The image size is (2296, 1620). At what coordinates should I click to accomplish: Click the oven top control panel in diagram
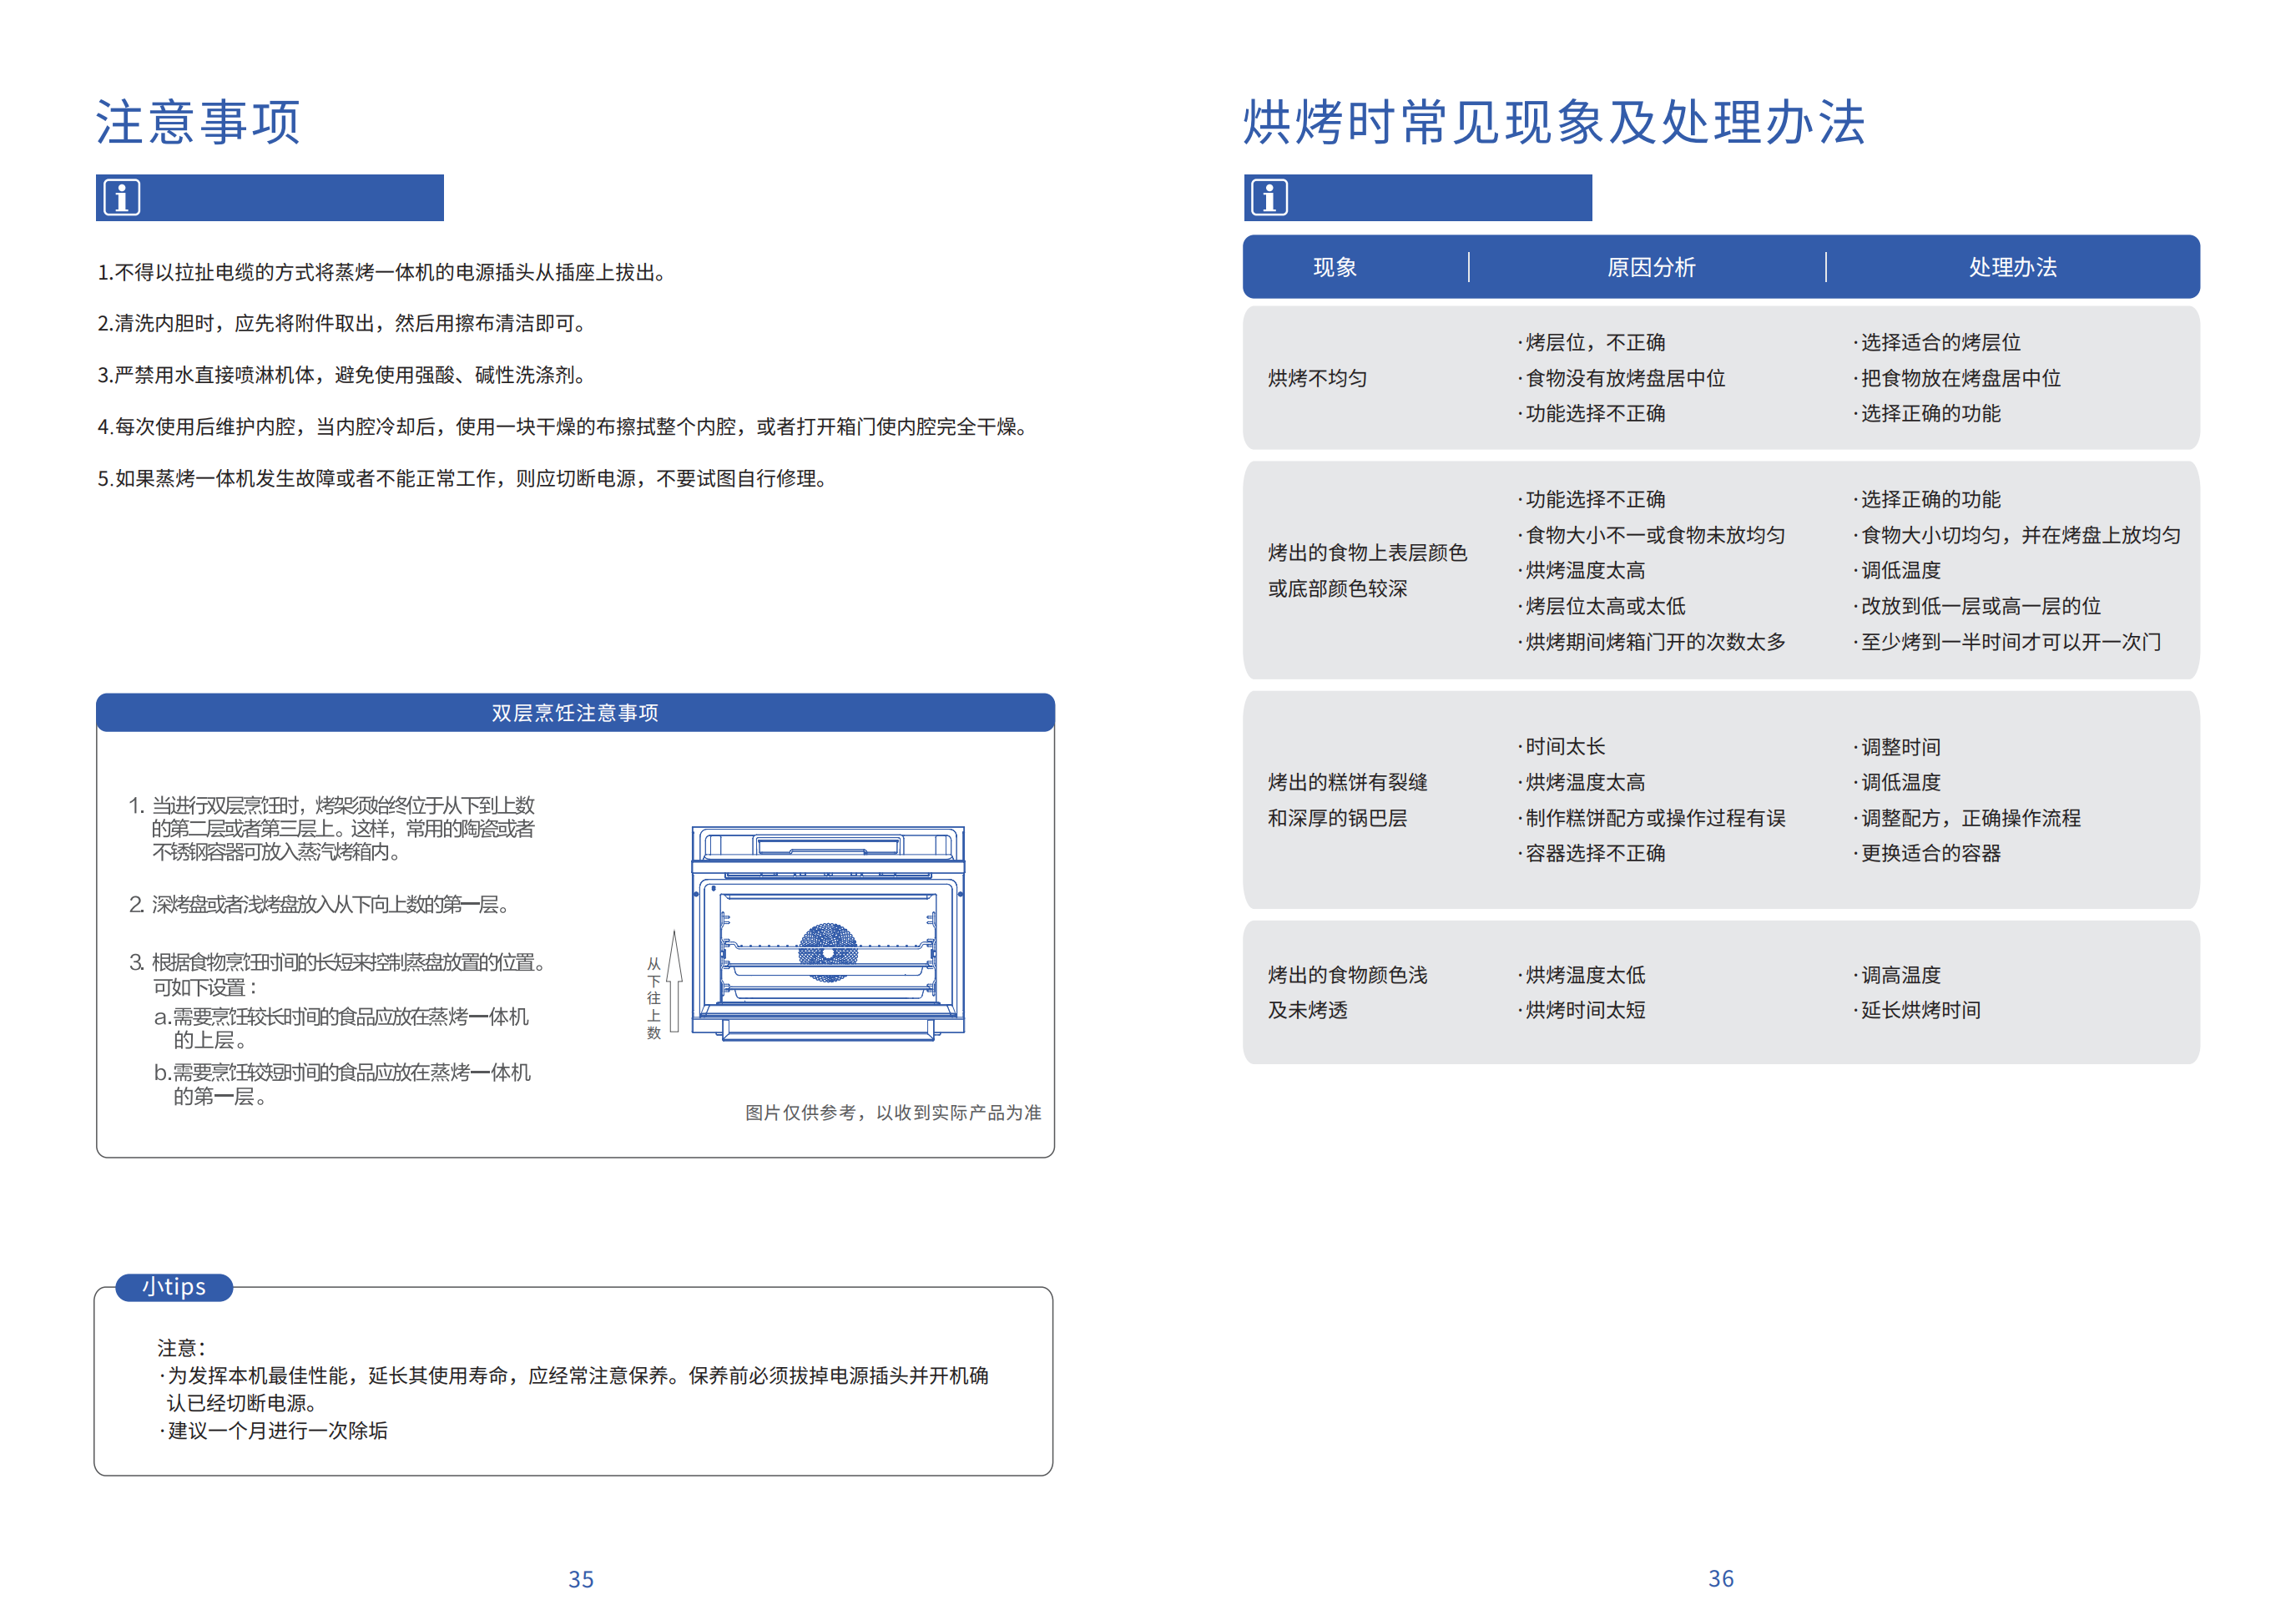(828, 846)
